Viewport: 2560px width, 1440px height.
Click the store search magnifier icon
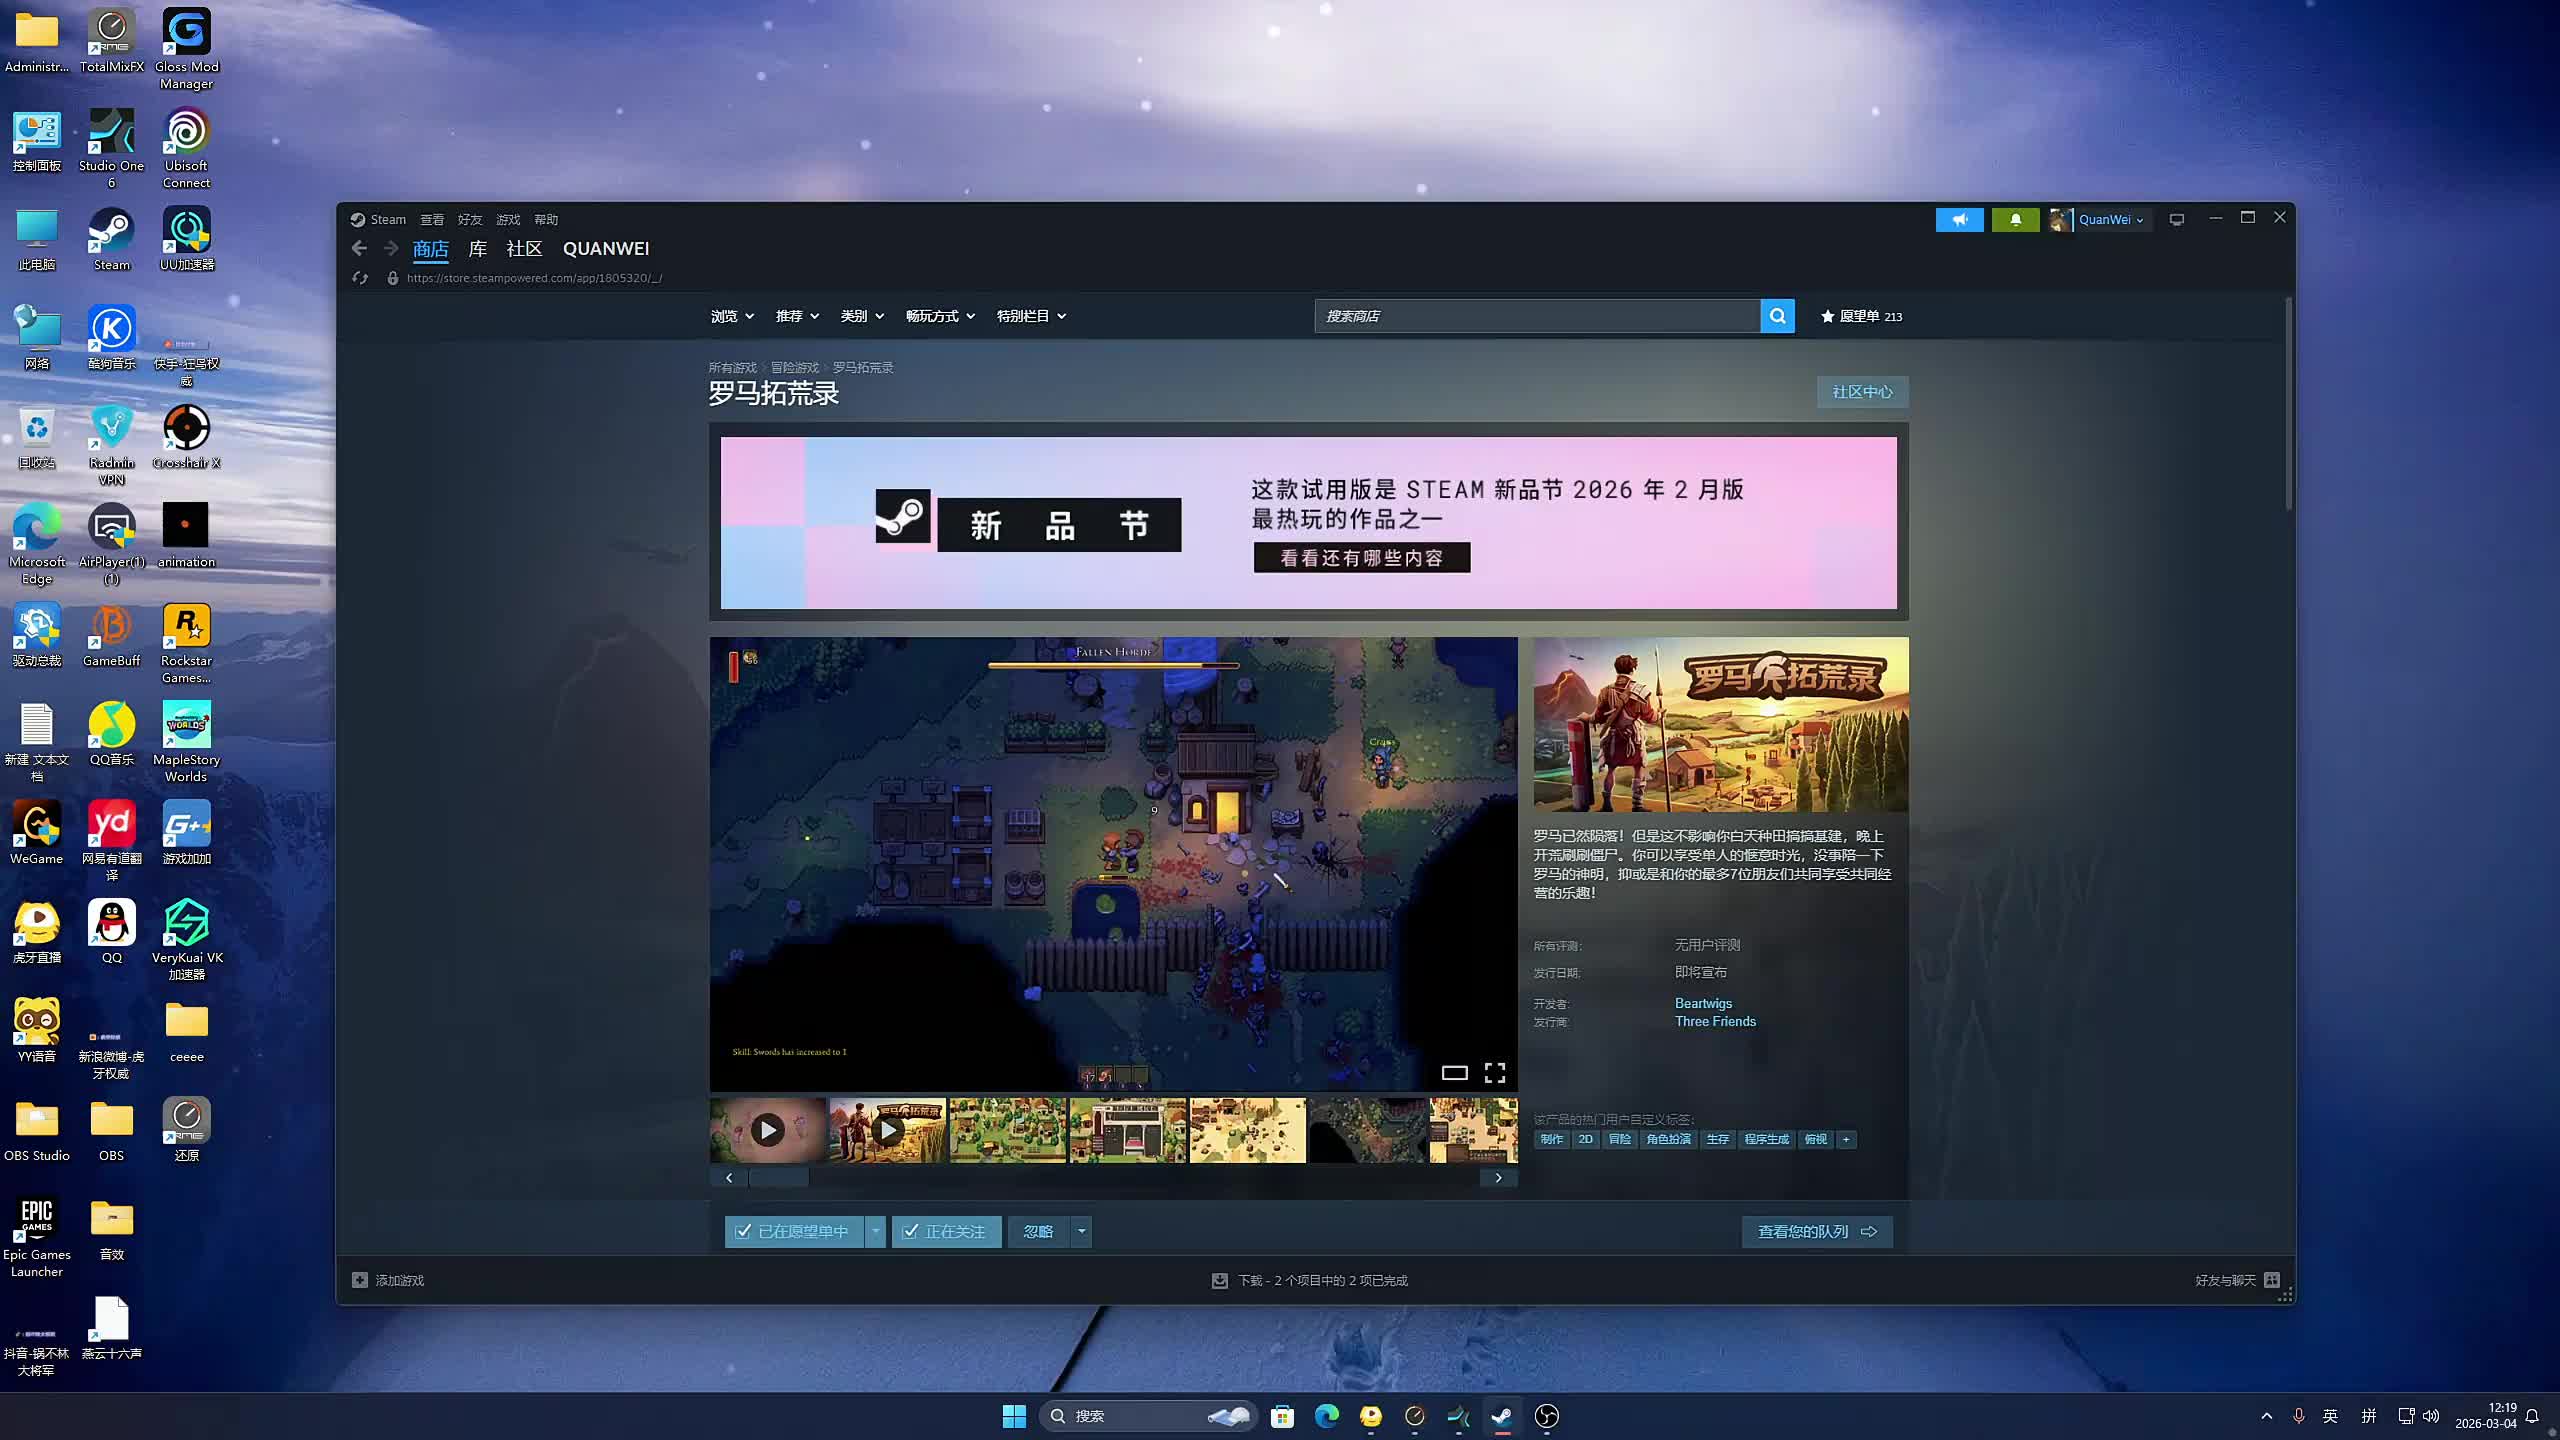pos(1777,316)
